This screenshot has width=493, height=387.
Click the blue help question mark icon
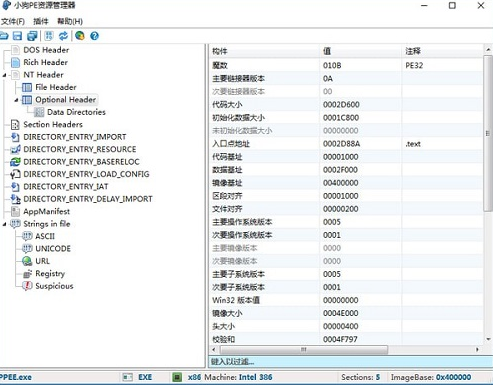click(95, 36)
